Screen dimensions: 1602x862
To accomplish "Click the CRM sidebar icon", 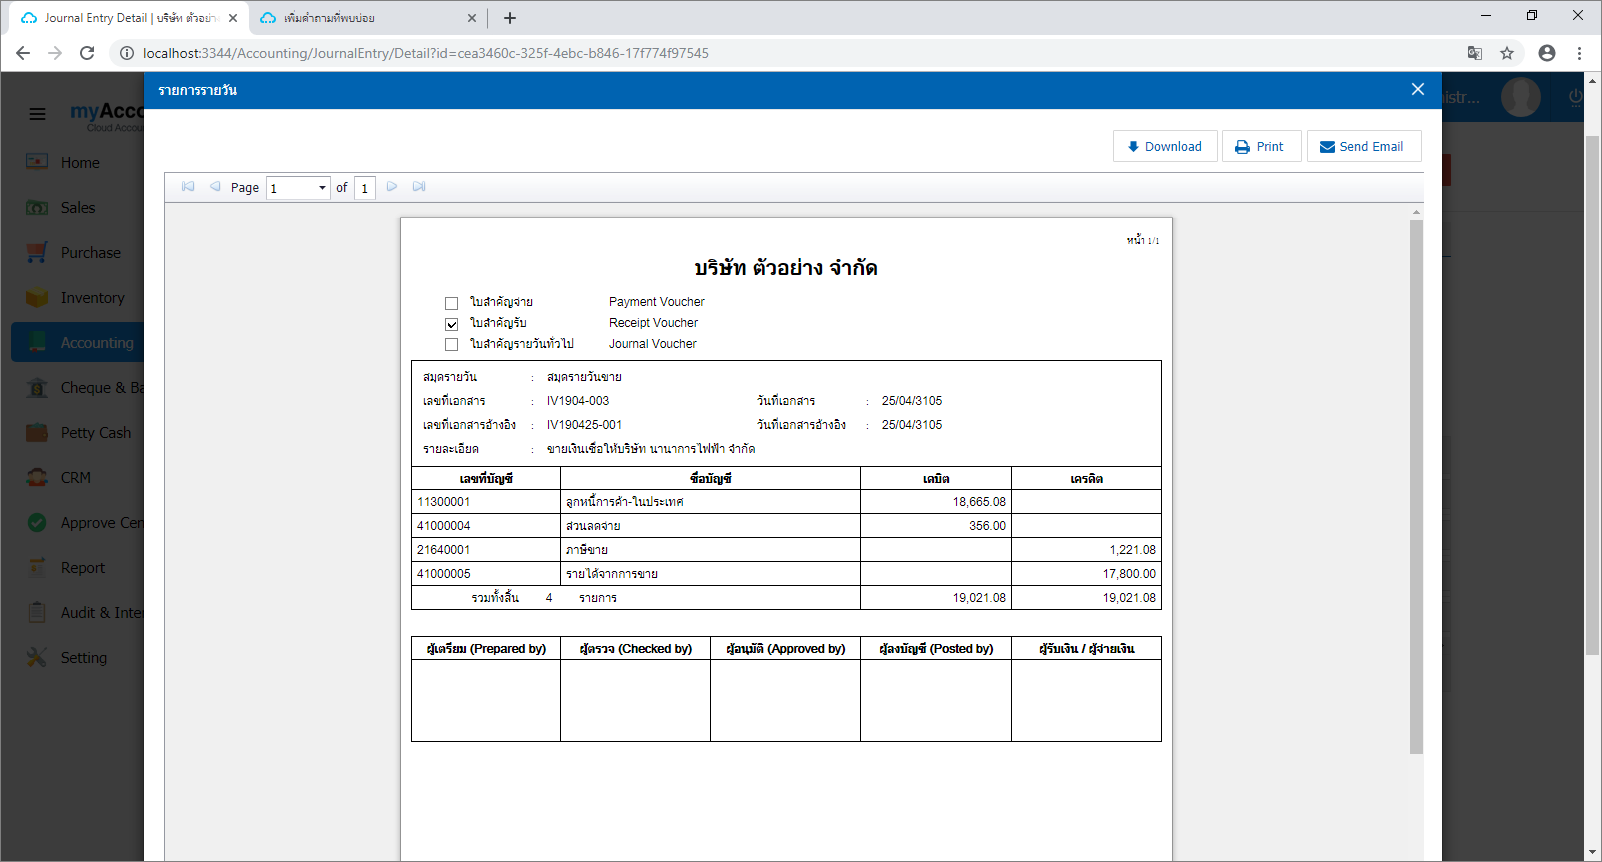I will [x=37, y=477].
